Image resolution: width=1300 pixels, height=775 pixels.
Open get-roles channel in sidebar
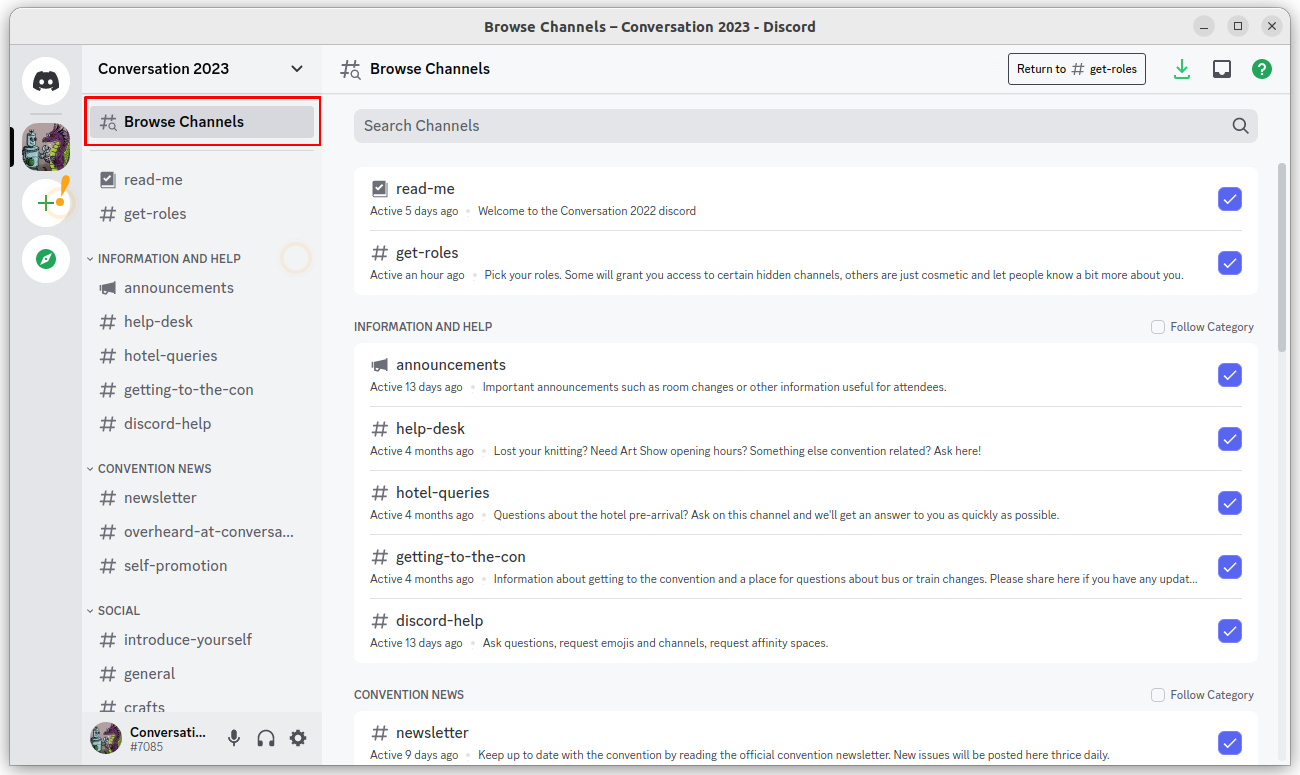coord(202,214)
